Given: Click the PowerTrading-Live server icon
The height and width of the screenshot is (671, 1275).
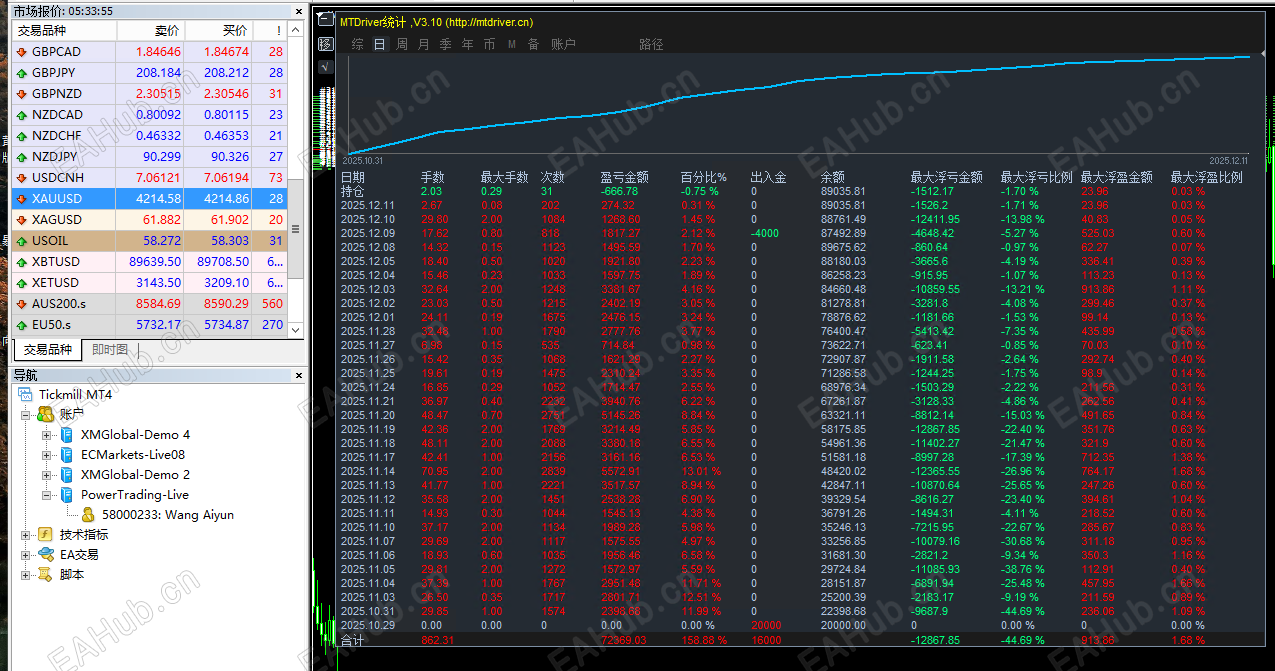Looking at the screenshot, I should 66,495.
